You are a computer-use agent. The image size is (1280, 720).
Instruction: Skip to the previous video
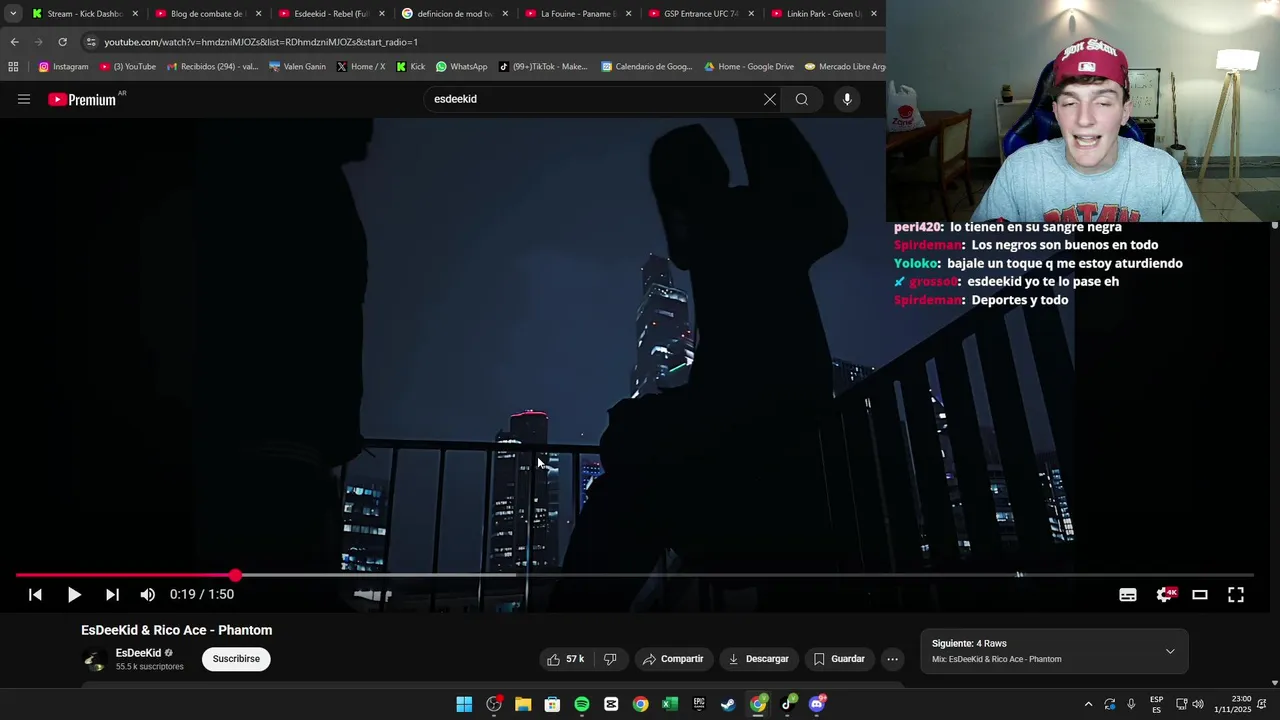click(x=35, y=594)
